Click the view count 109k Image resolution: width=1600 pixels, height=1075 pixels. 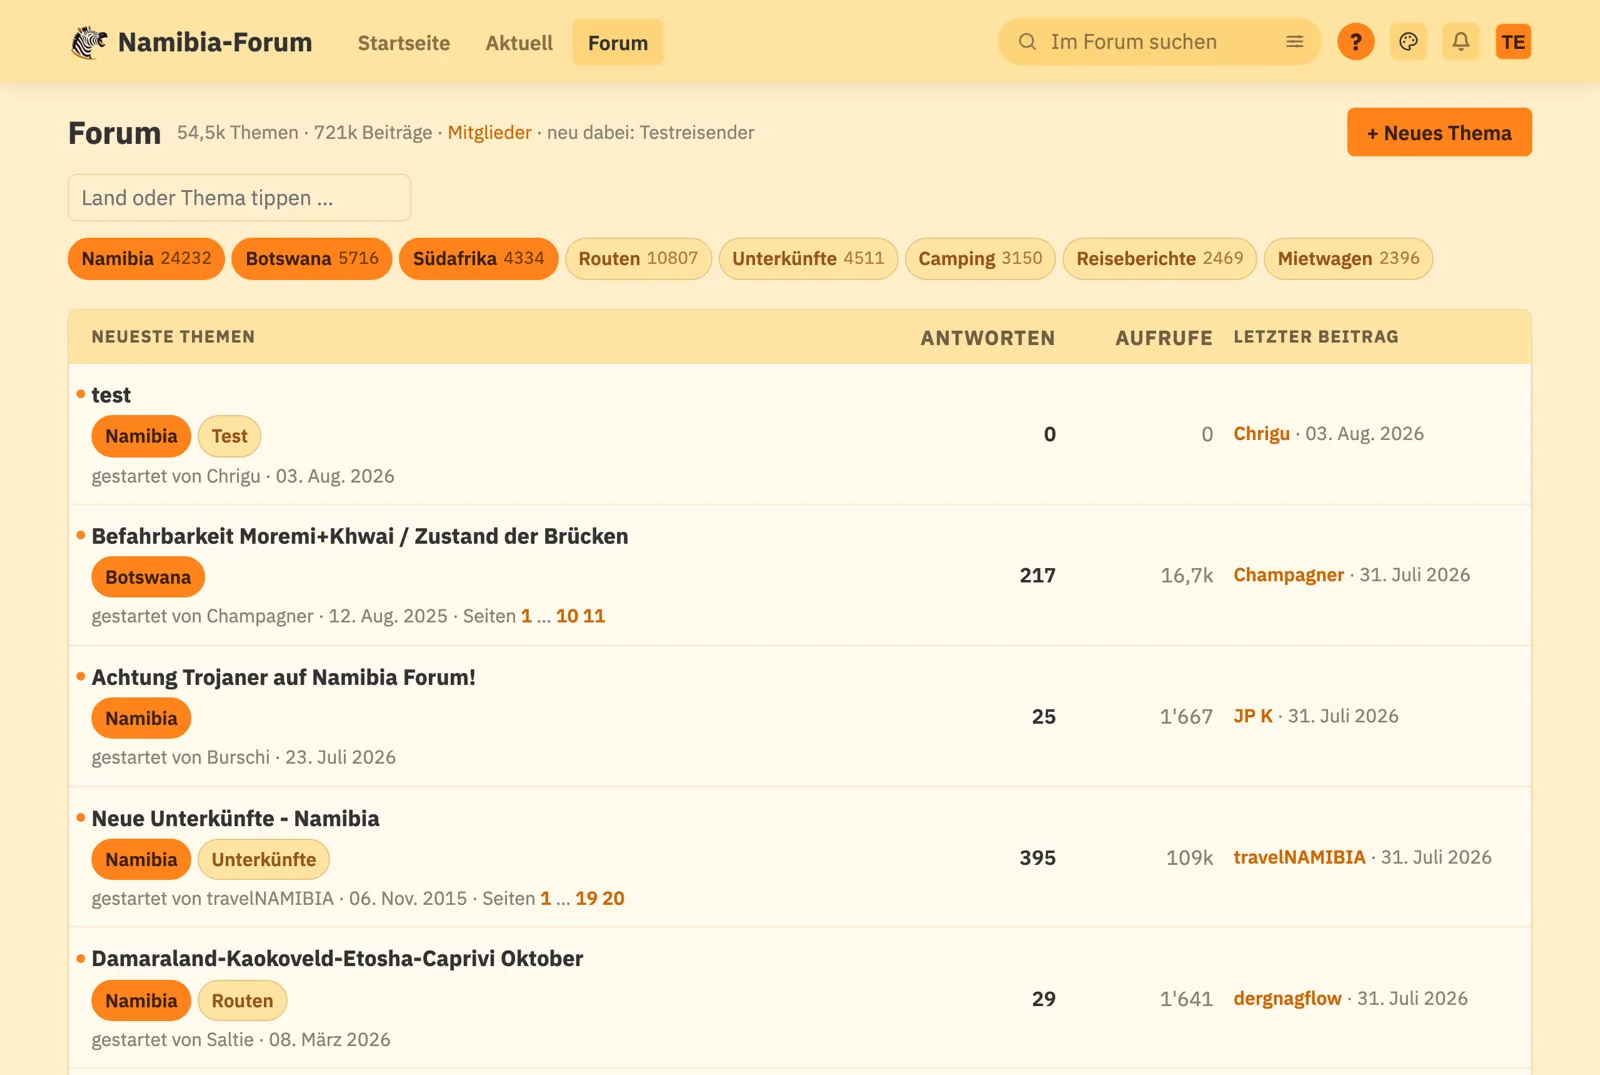tap(1190, 858)
